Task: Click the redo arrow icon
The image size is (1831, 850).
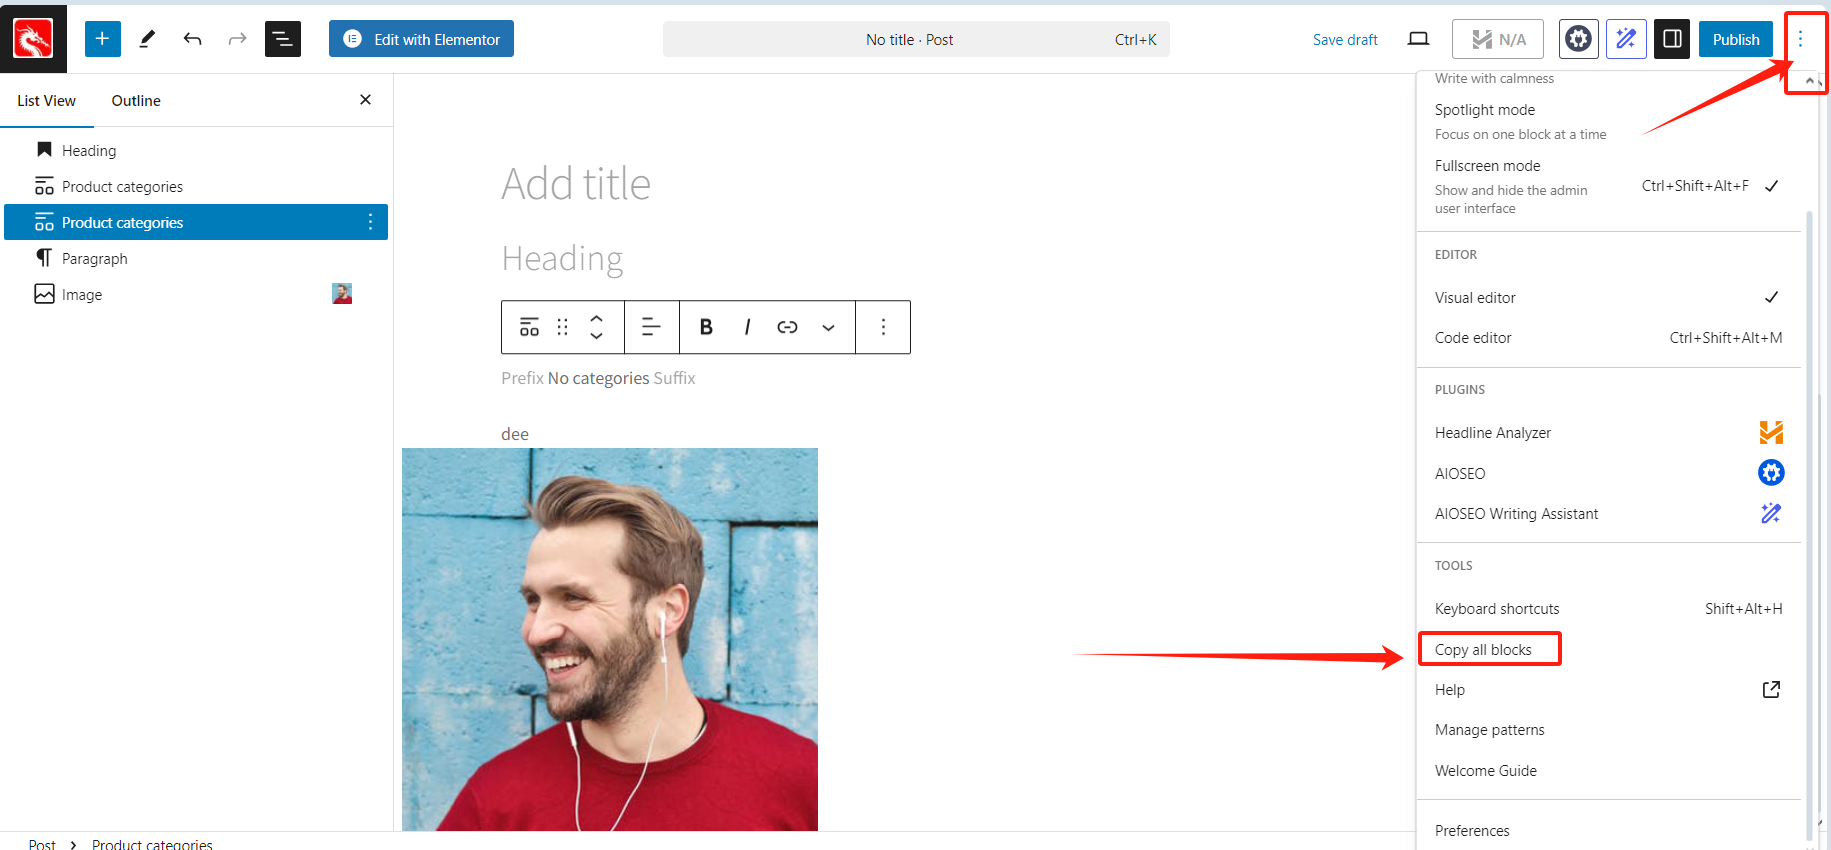Action: tap(237, 39)
